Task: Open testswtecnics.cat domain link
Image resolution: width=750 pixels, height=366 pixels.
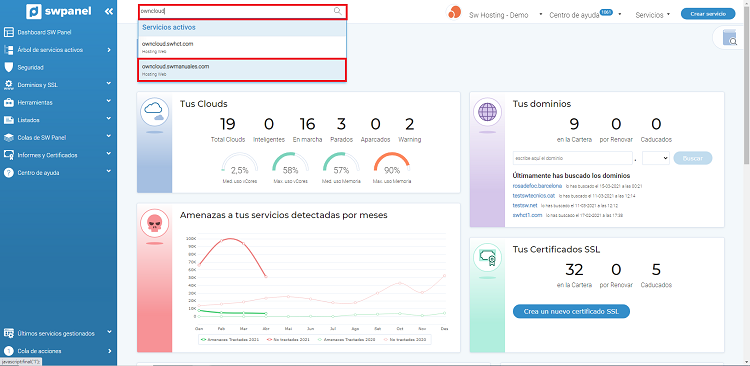Action: [533, 196]
